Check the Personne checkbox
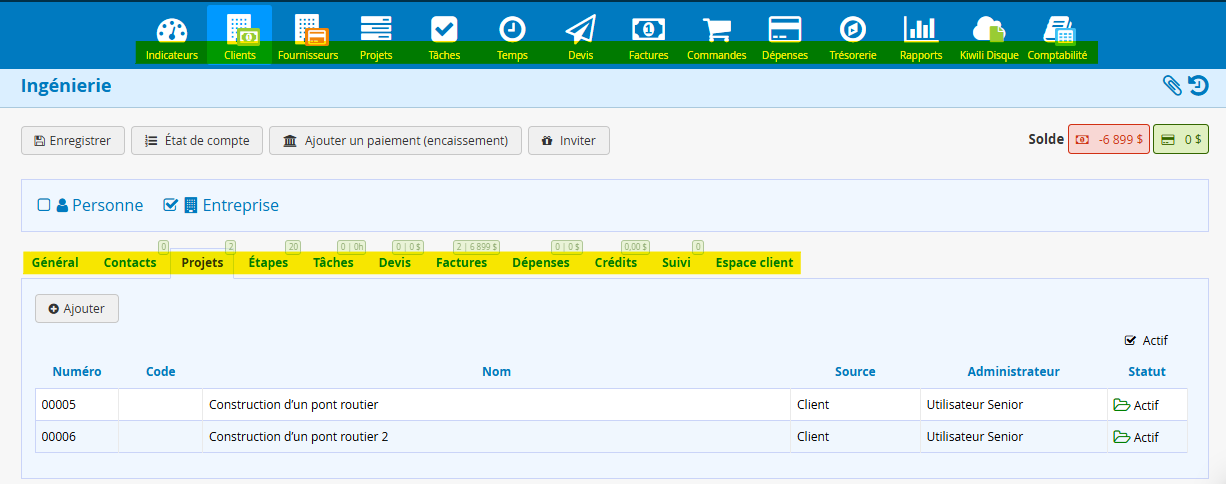 point(44,205)
